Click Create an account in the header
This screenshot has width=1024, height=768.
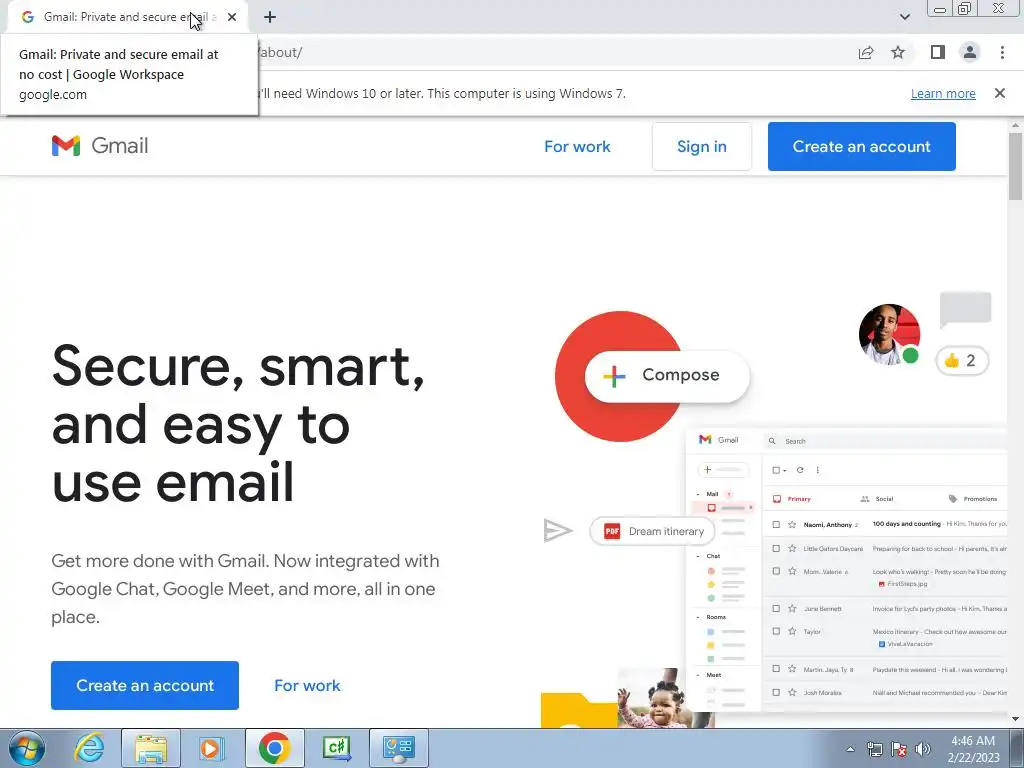coord(861,146)
